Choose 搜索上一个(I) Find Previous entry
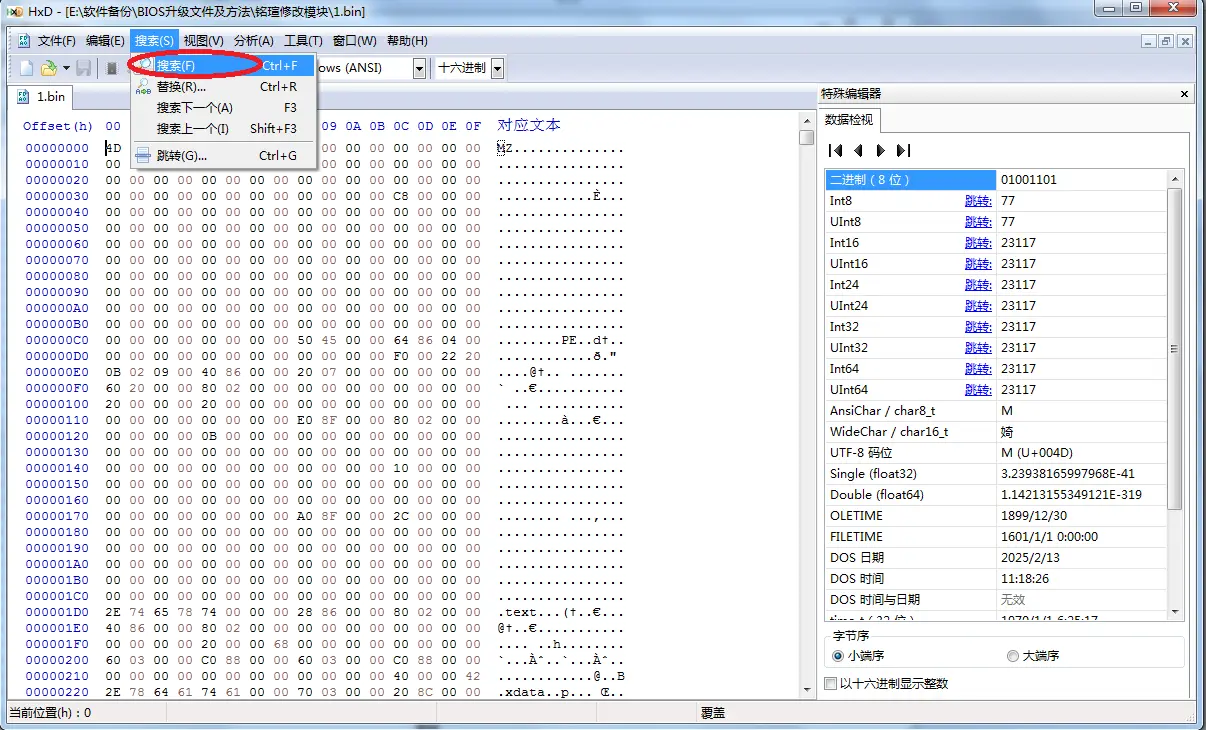Image resolution: width=1206 pixels, height=730 pixels. [224, 129]
